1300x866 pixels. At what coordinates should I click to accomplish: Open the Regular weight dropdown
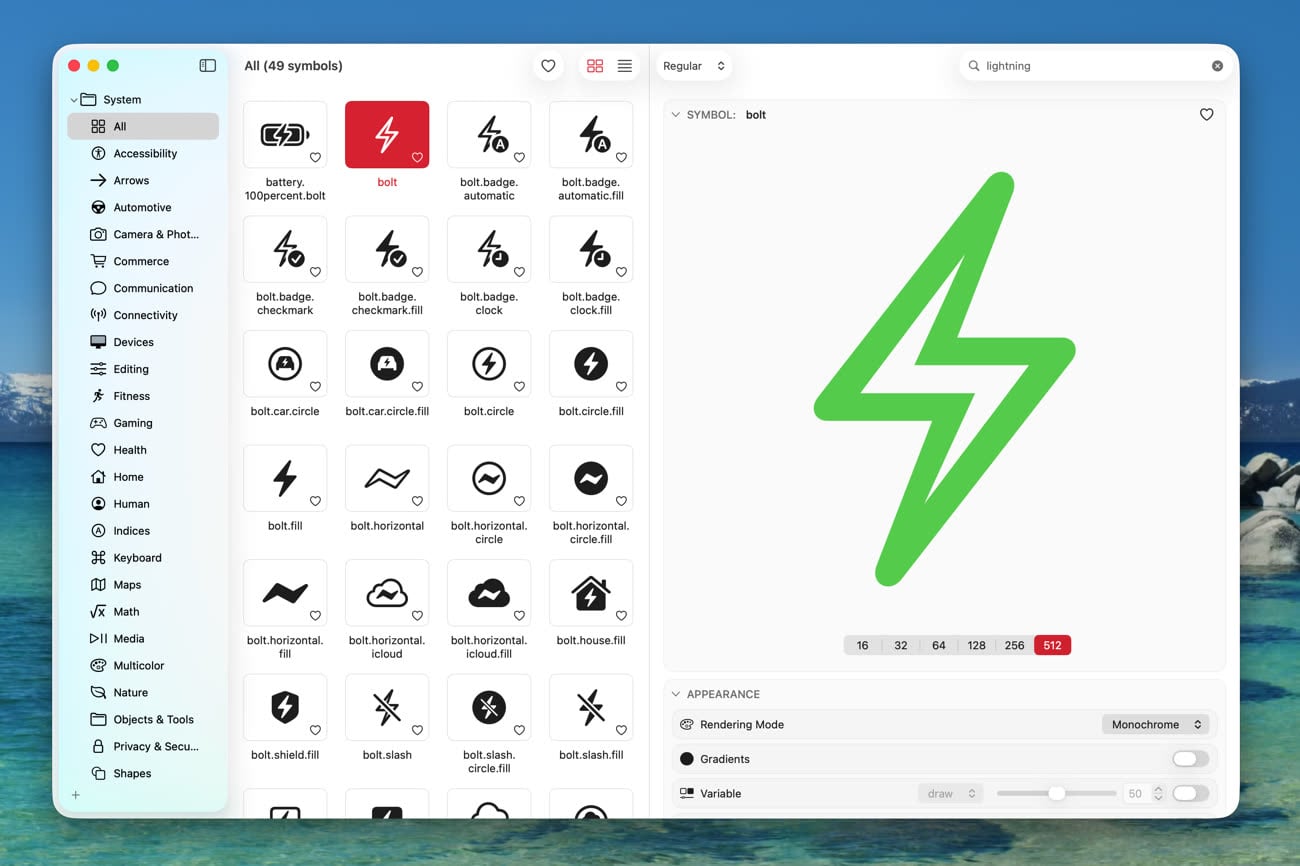(x=694, y=65)
